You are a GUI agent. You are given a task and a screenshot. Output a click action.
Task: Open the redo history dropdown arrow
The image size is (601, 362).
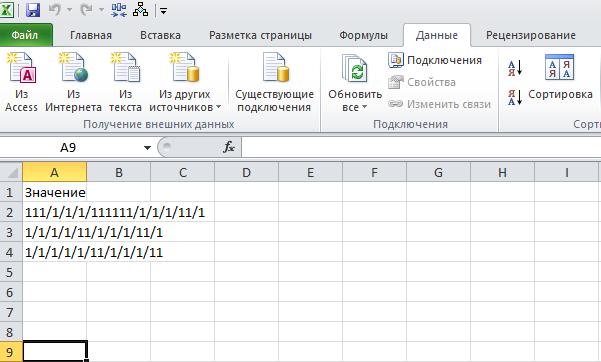point(101,10)
